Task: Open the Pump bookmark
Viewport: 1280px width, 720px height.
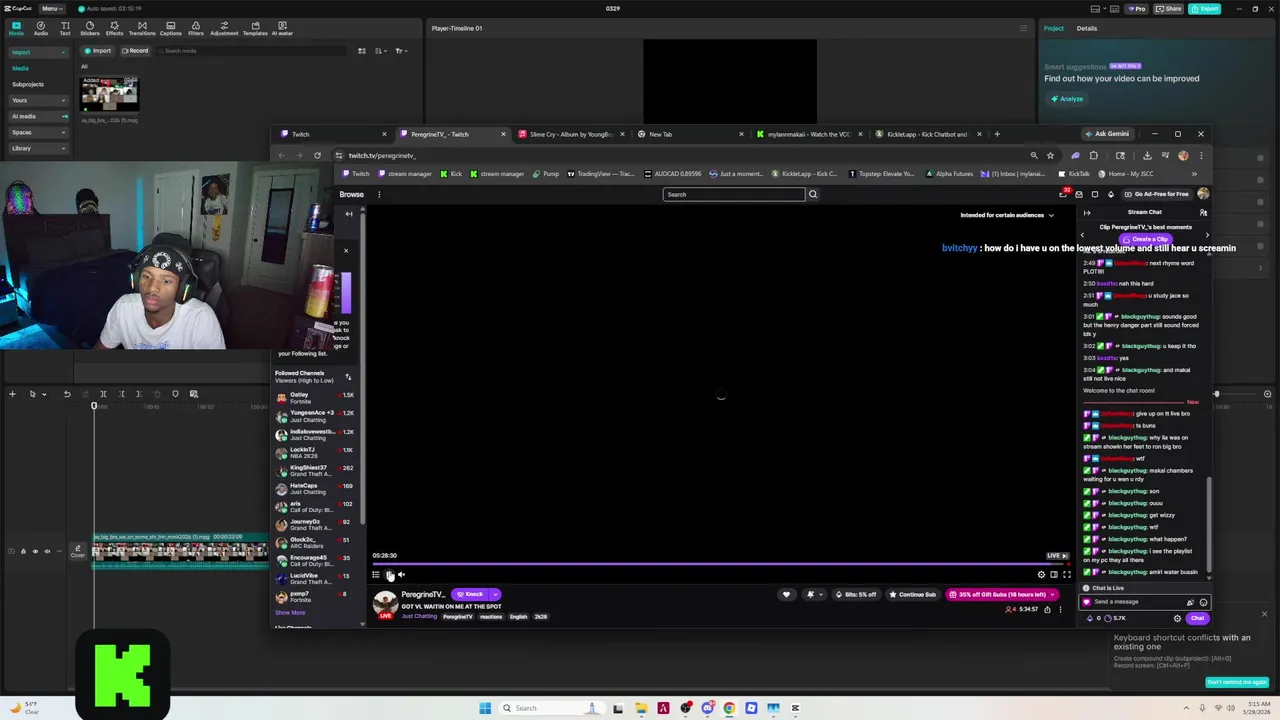Action: [546, 174]
